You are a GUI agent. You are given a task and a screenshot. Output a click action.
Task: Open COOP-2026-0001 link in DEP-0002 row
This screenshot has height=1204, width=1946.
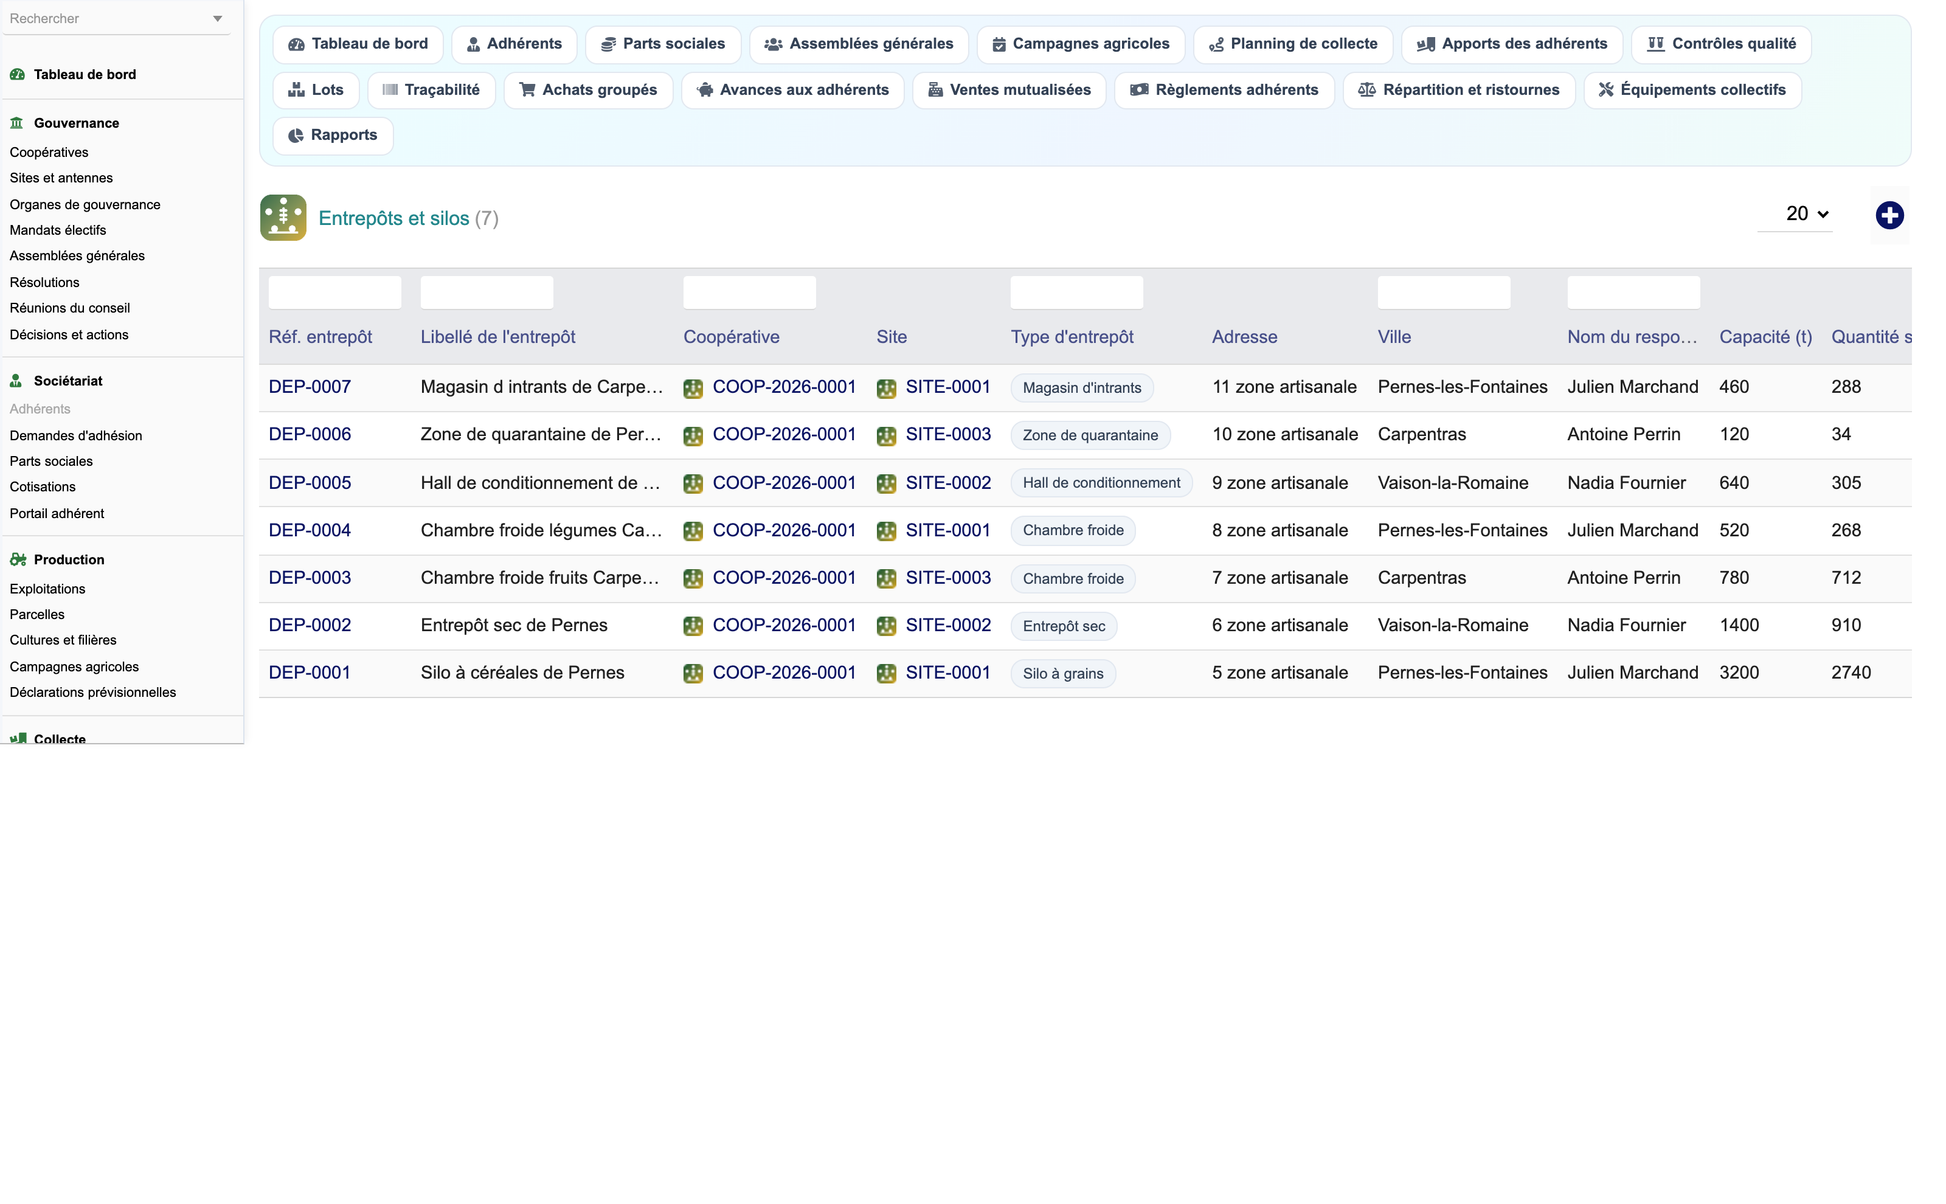[x=784, y=625]
